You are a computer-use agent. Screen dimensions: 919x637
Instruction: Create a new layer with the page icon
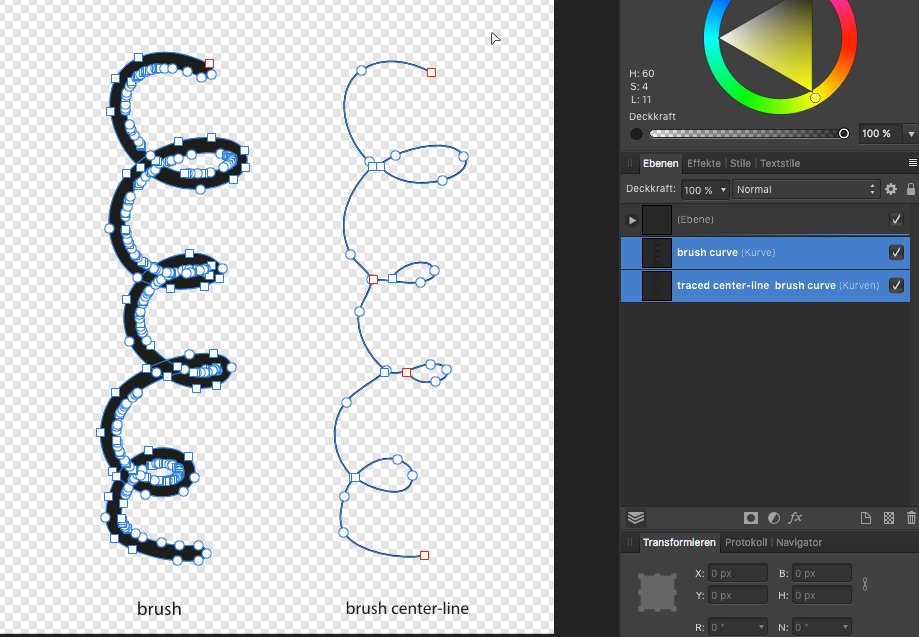tap(865, 518)
